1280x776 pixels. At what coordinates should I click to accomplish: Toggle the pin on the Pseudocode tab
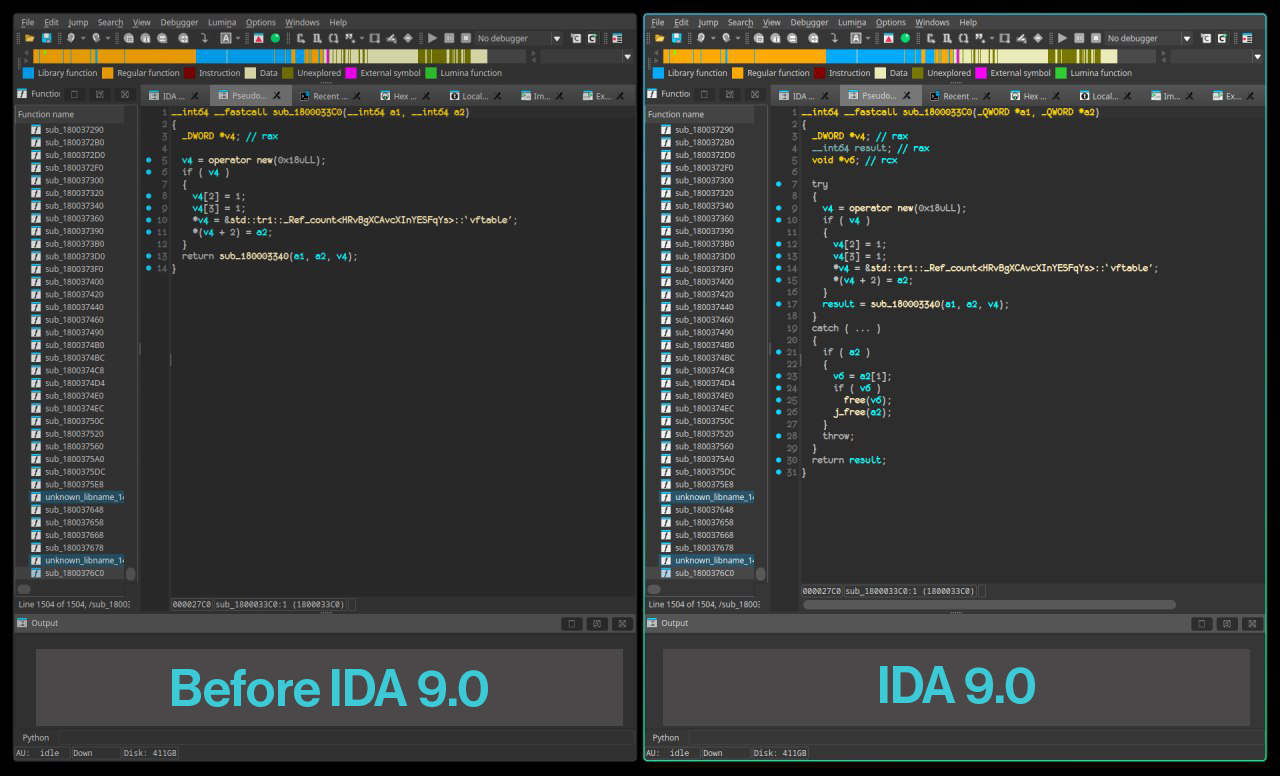[x=276, y=95]
